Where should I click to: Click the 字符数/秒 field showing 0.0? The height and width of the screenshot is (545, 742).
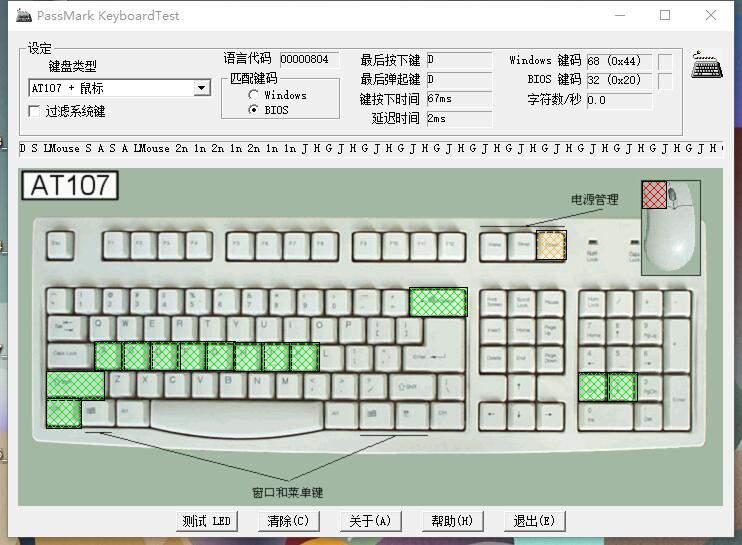[619, 100]
